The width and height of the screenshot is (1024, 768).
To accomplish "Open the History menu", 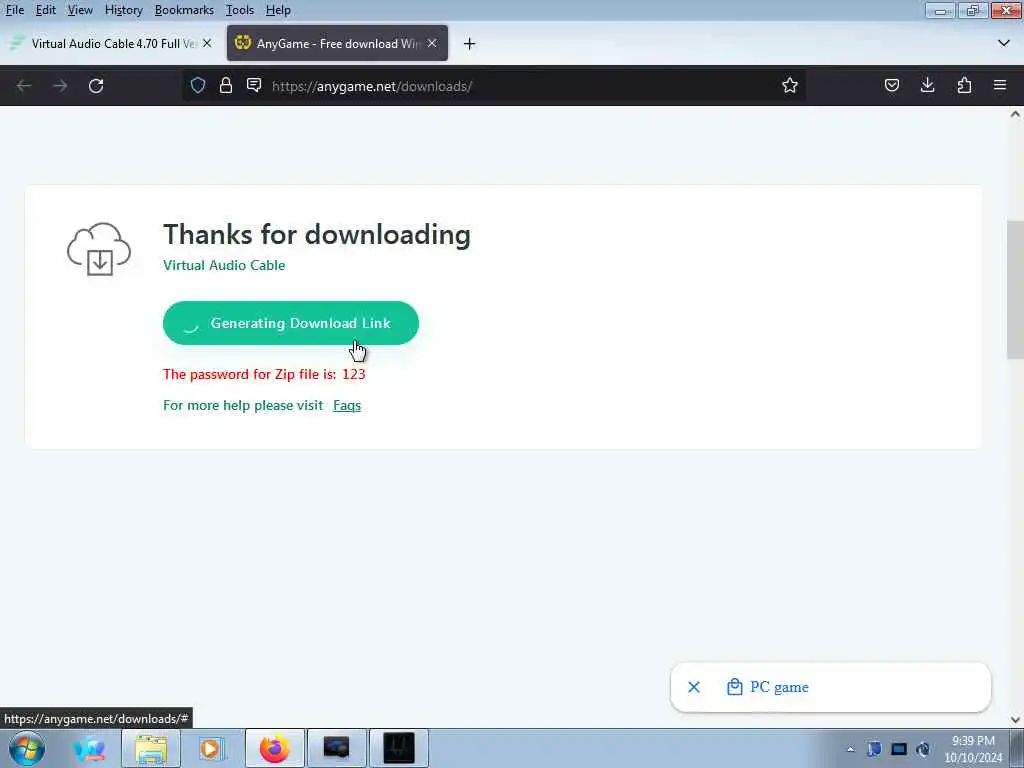I will [123, 10].
